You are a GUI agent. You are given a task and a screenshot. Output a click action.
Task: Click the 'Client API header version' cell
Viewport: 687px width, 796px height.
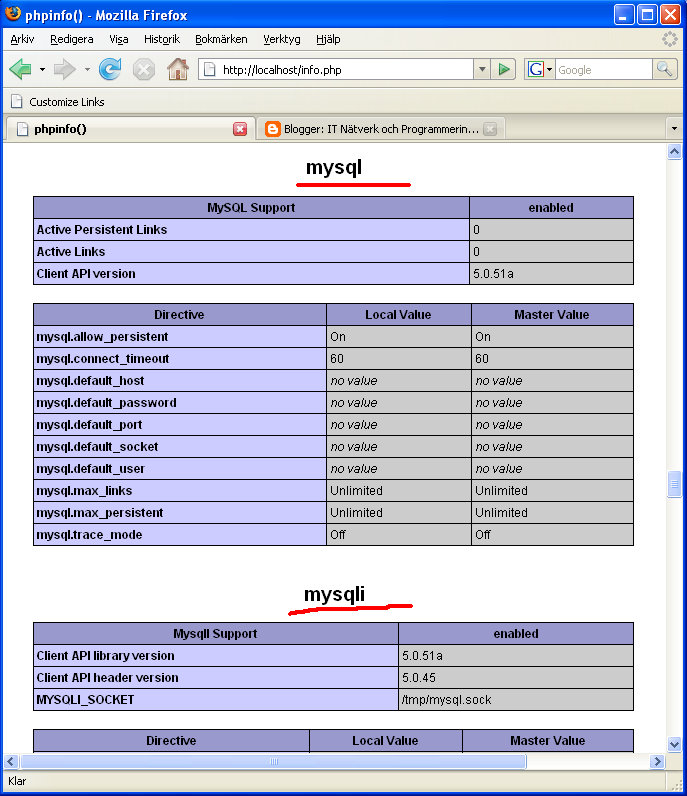click(x=216, y=677)
